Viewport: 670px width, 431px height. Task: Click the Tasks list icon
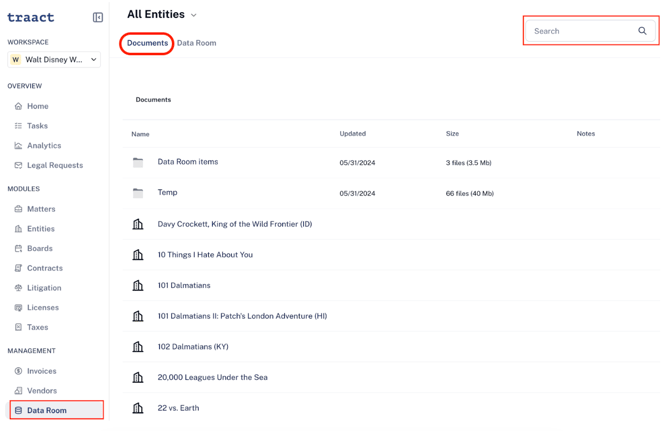[x=18, y=126]
